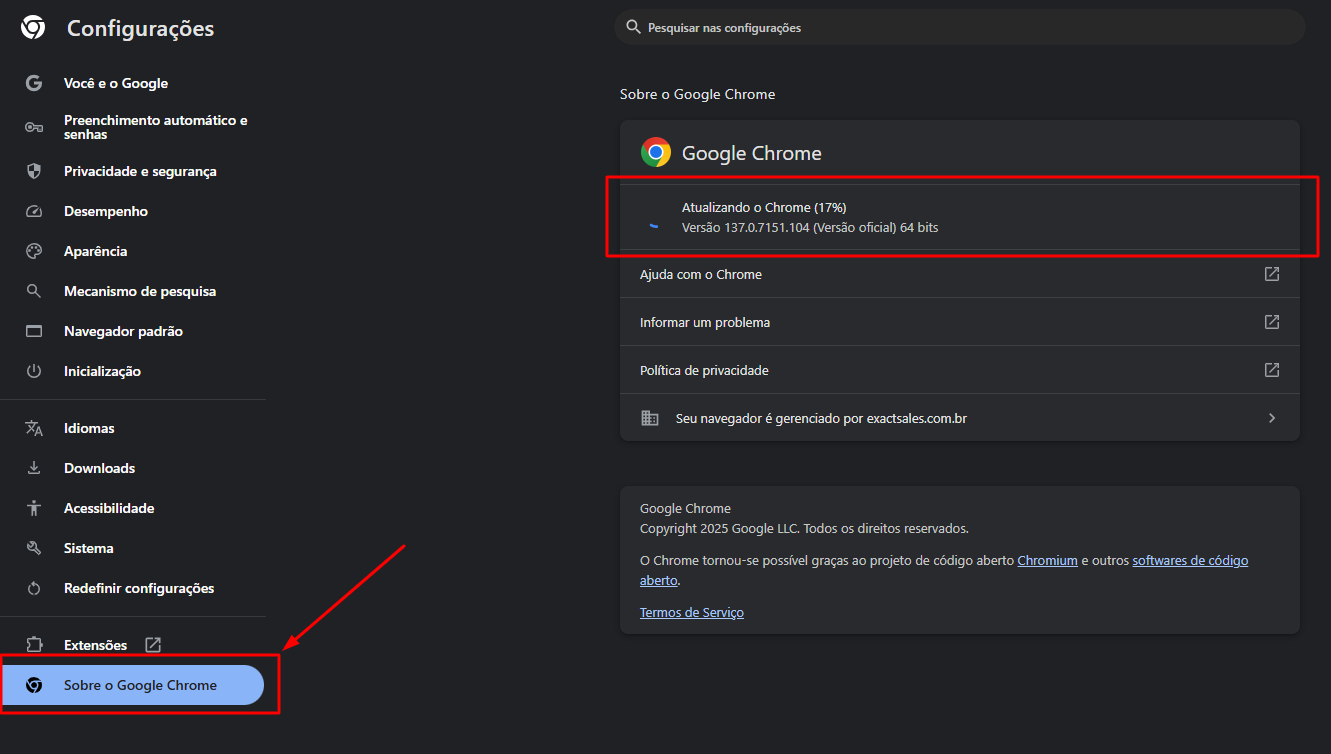
Task: Click the building icon beside managed browser notice
Action: 650,418
